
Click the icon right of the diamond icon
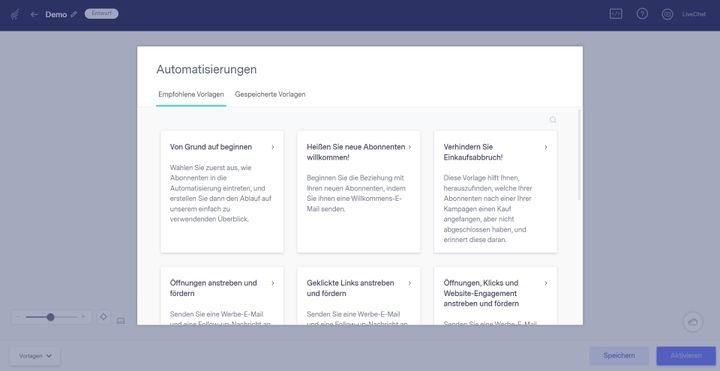pos(121,320)
